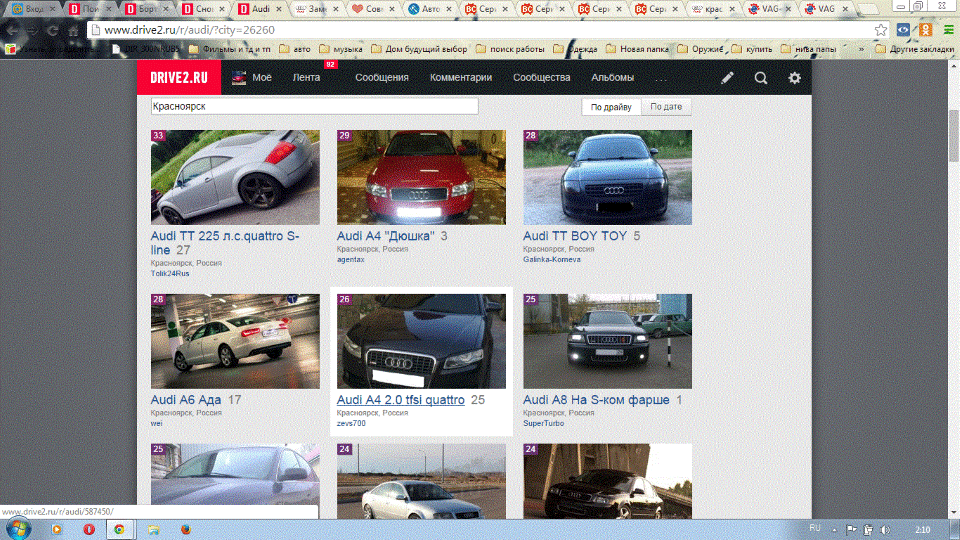Screen dimensions: 960x540
Task: Sort cars by 'По драйву'
Action: point(611,107)
